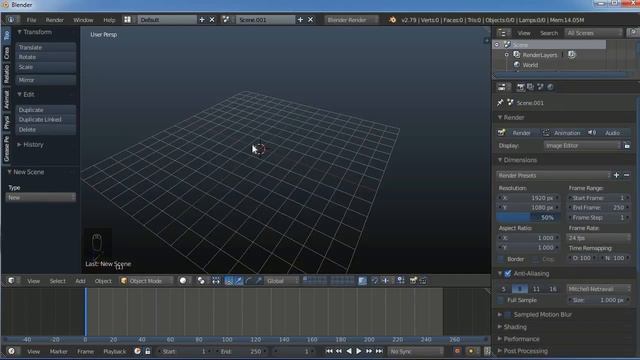Open the Blender Render engine dropdown
640x360 pixels.
(352, 20)
